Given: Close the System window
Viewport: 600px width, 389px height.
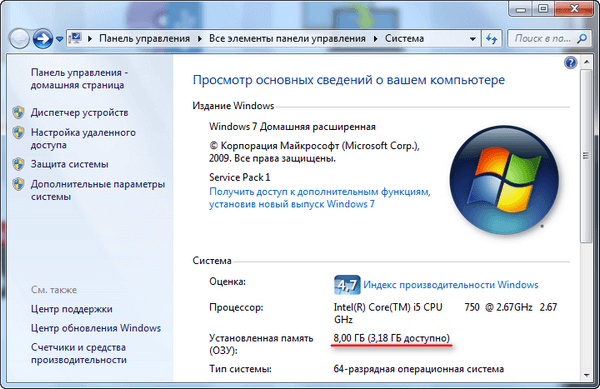Looking at the screenshot, I should coord(574,9).
